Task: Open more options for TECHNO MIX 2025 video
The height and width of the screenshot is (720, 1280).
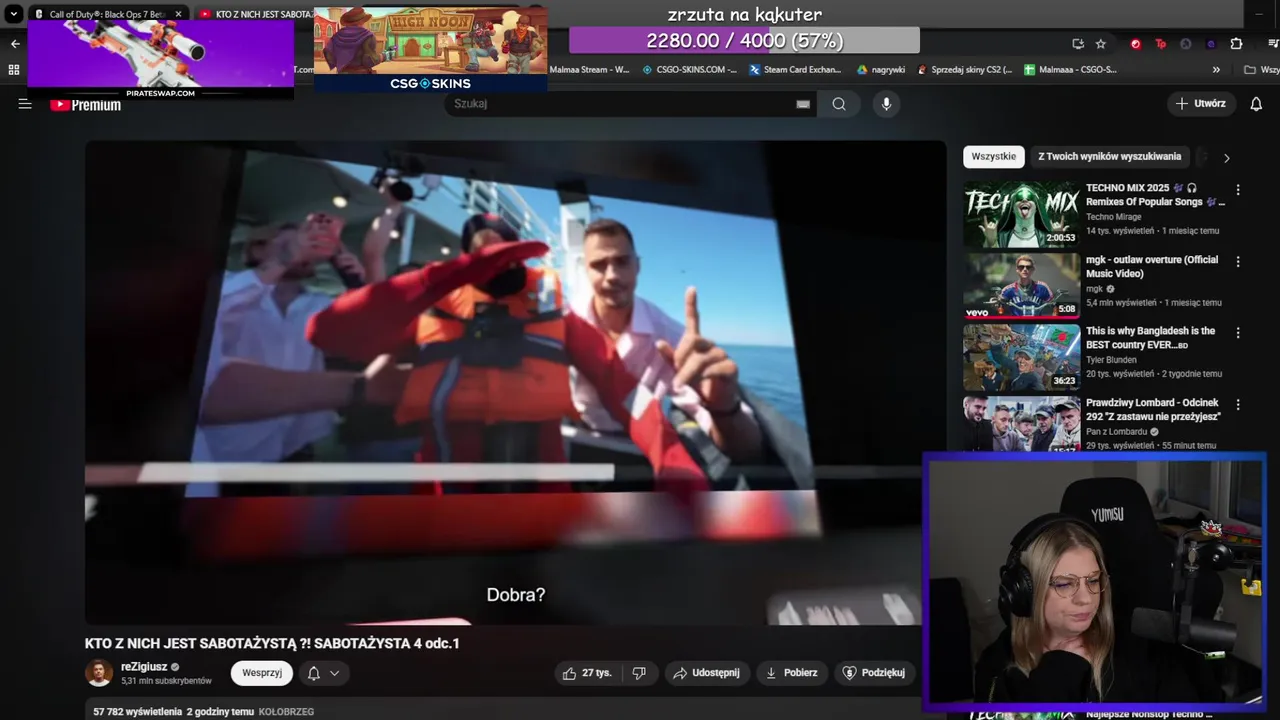Action: click(x=1238, y=190)
